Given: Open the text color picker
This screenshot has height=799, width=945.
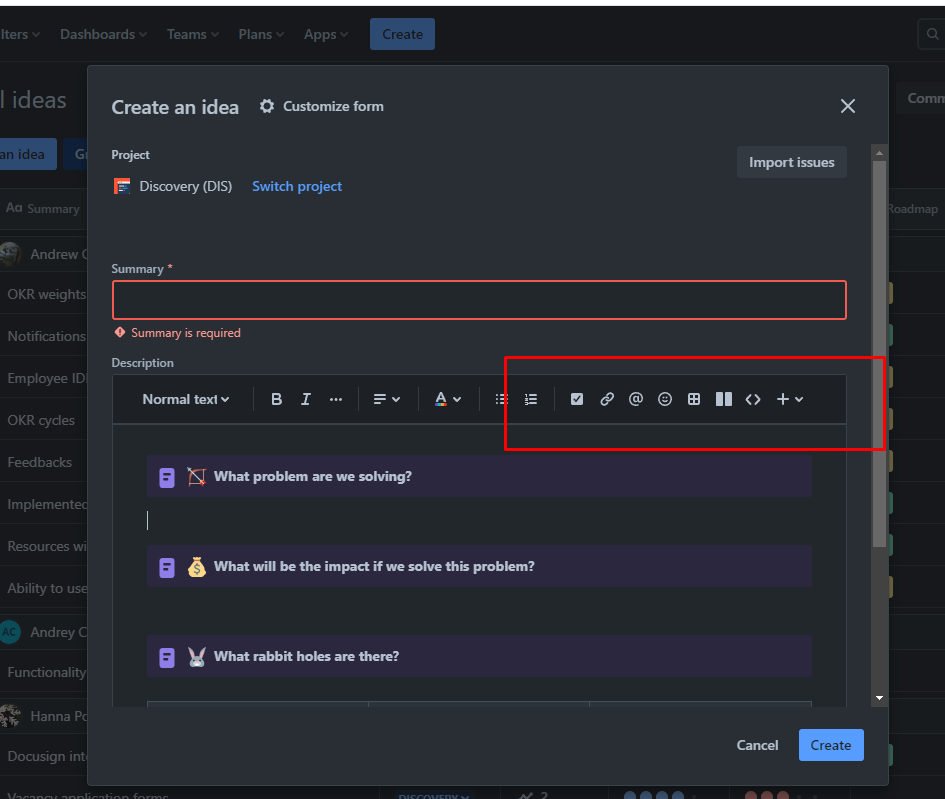Looking at the screenshot, I should [448, 400].
